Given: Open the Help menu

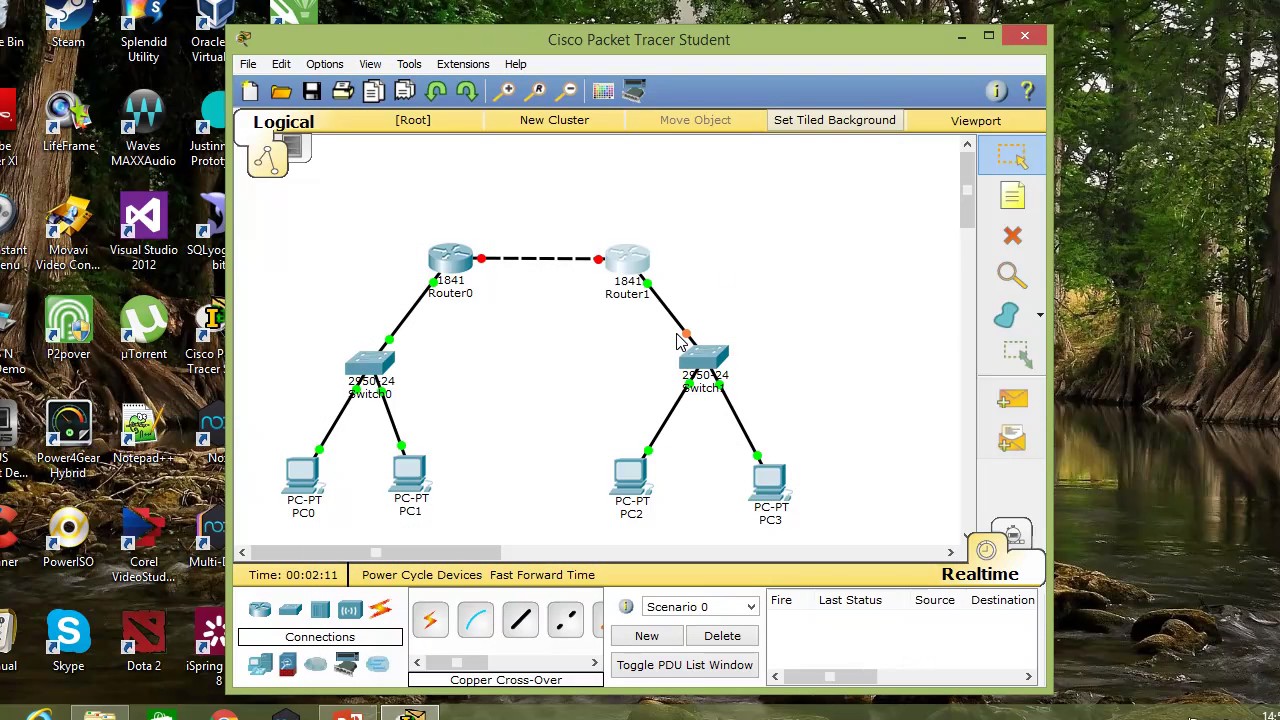Looking at the screenshot, I should (x=515, y=64).
